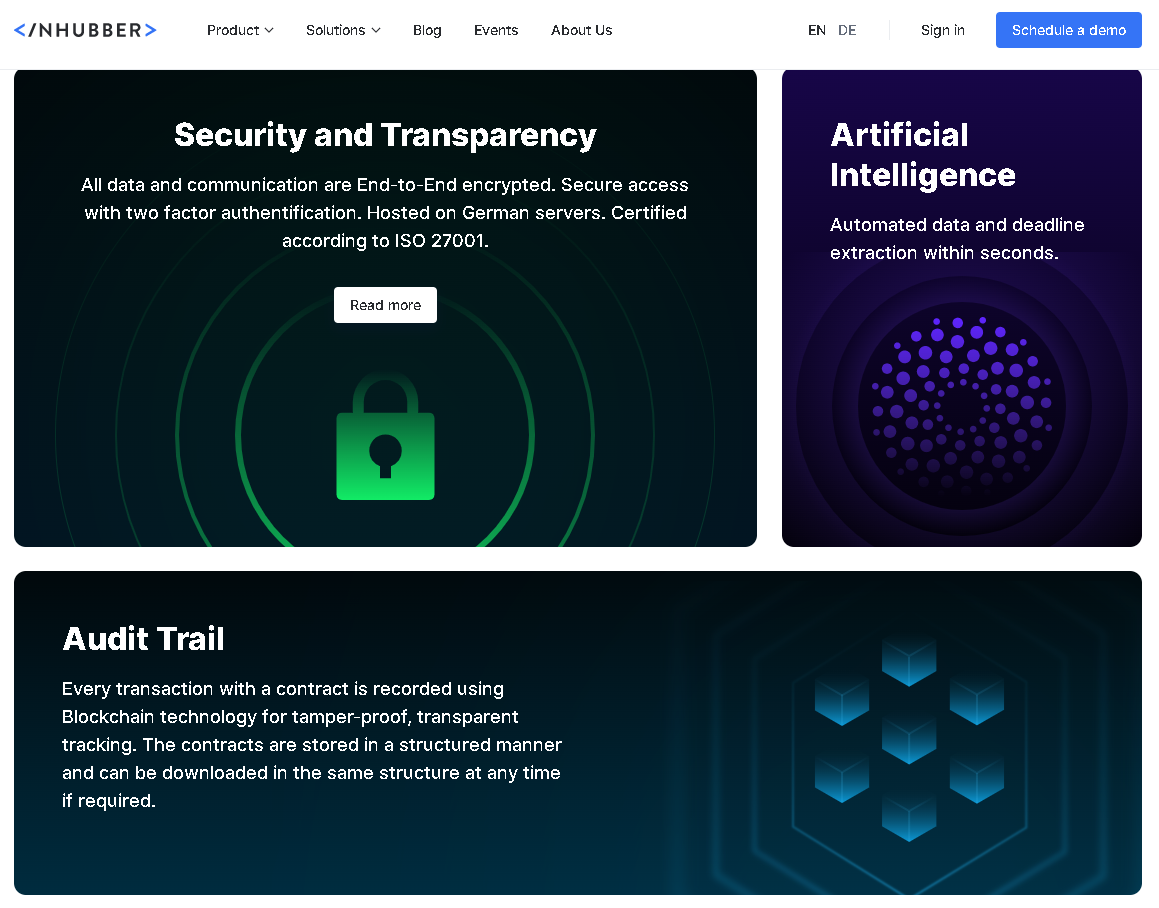This screenshot has width=1159, height=908.
Task: Click Read more under Security and Transparency
Action: click(385, 305)
